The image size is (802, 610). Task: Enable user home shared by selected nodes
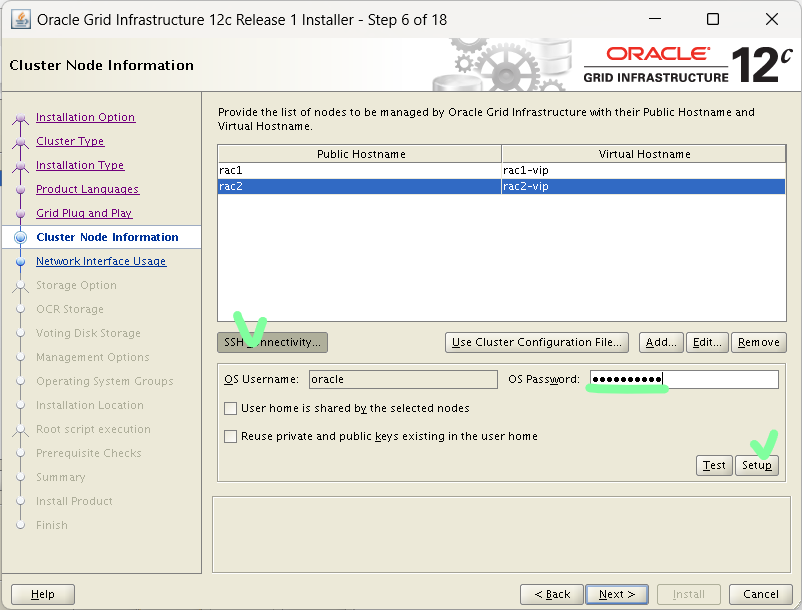[x=231, y=408]
